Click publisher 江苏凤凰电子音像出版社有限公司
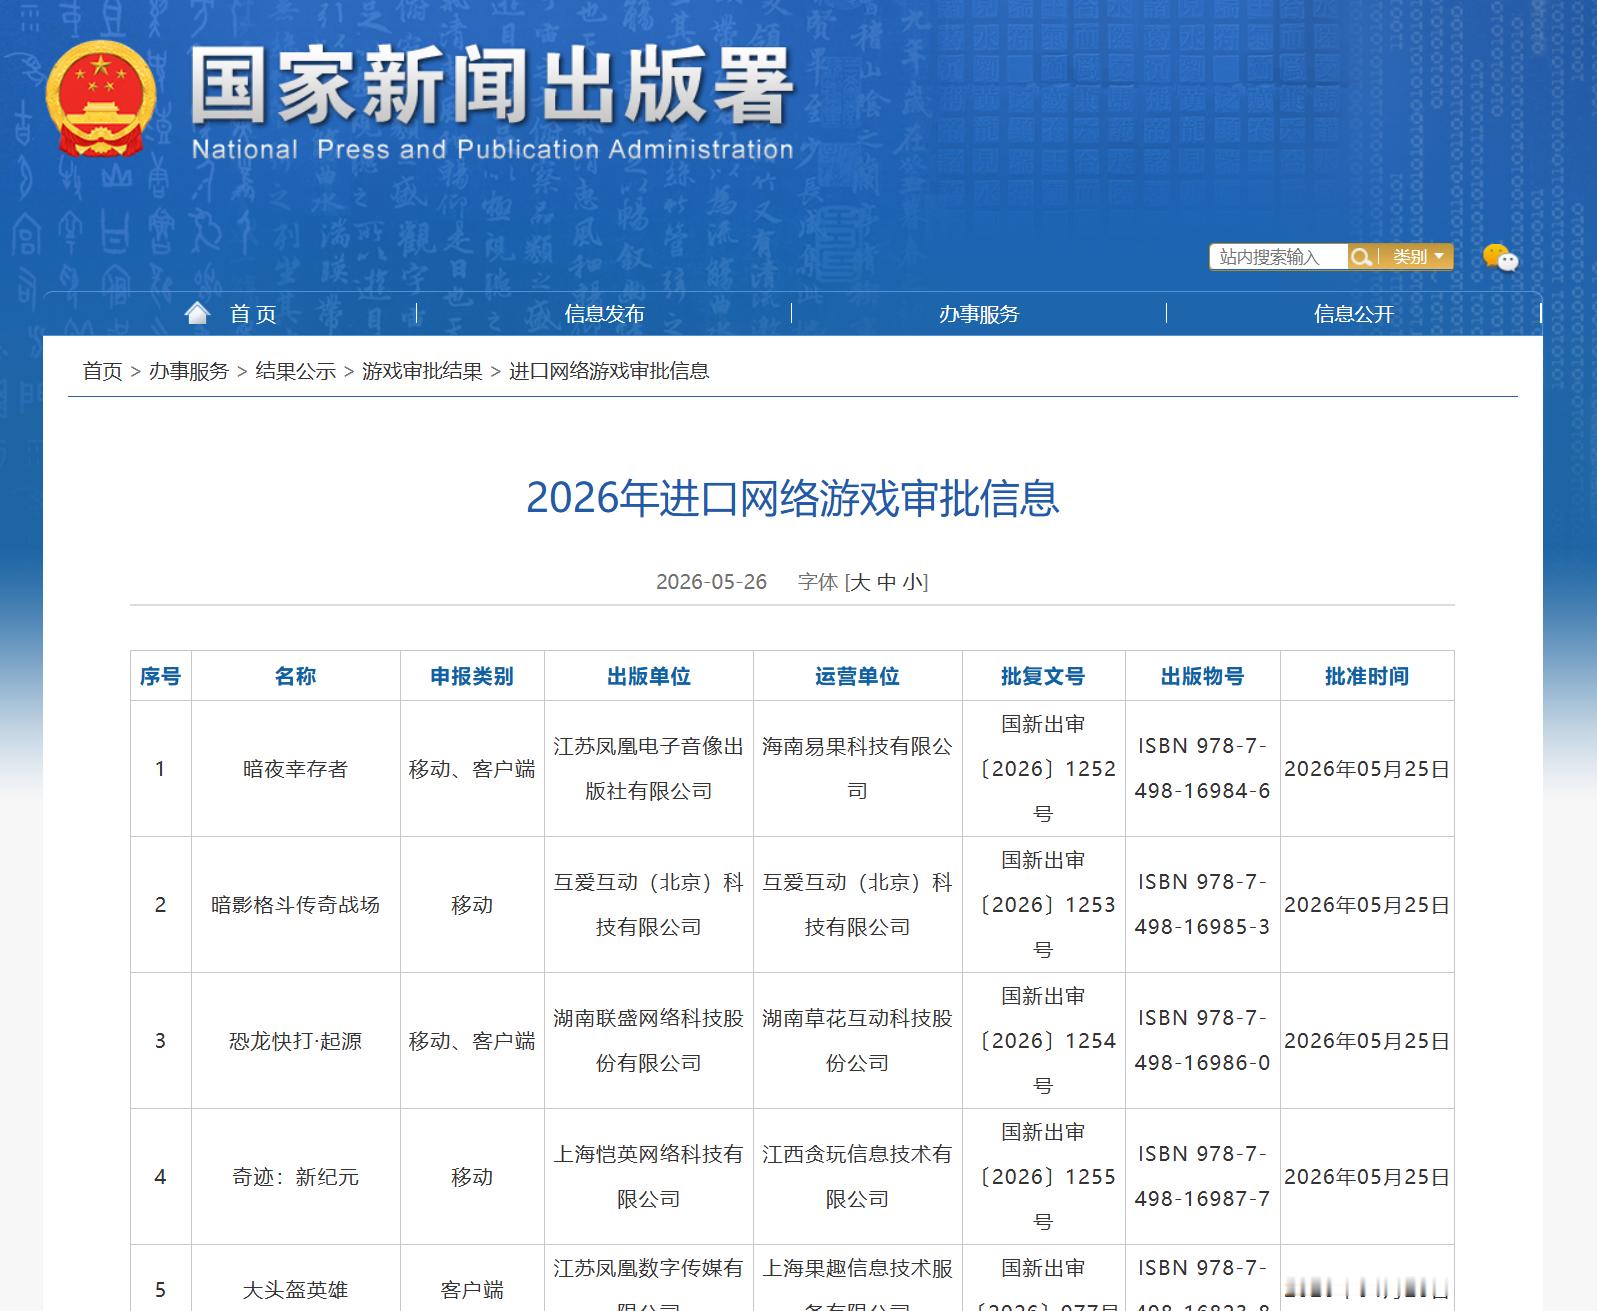The image size is (1597, 1311). (648, 769)
